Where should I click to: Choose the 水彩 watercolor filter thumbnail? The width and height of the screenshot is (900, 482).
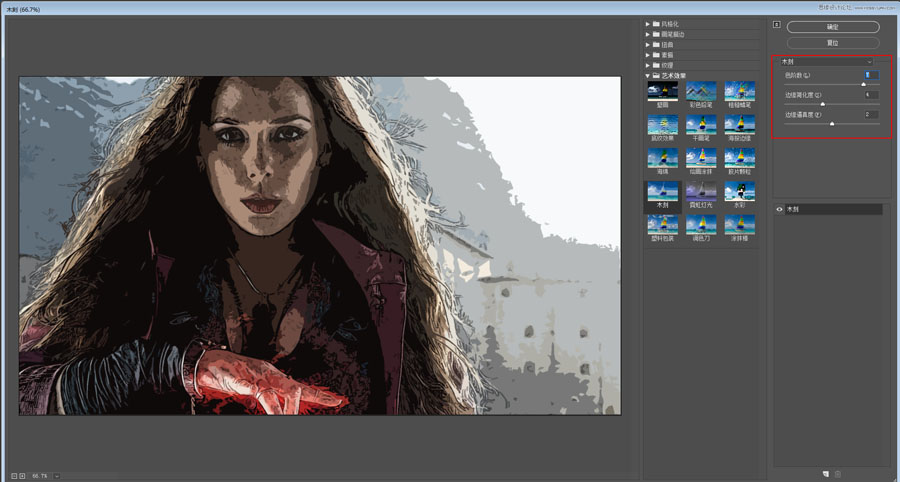(x=739, y=195)
